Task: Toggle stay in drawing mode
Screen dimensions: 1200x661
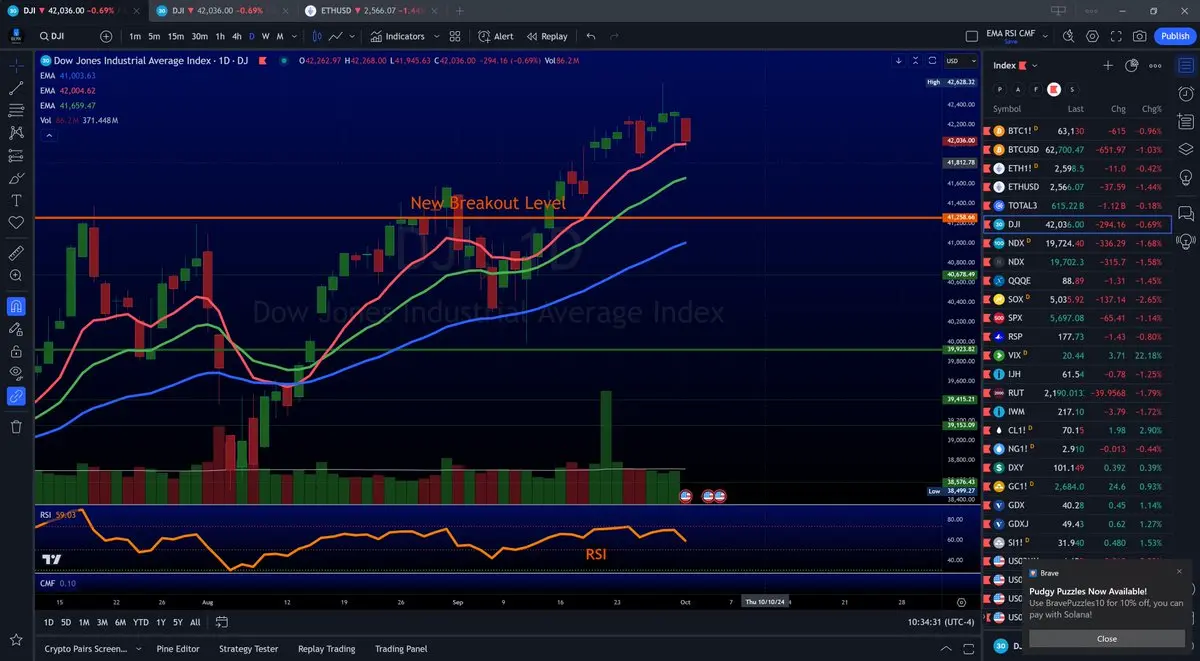Action: pyautogui.click(x=16, y=328)
